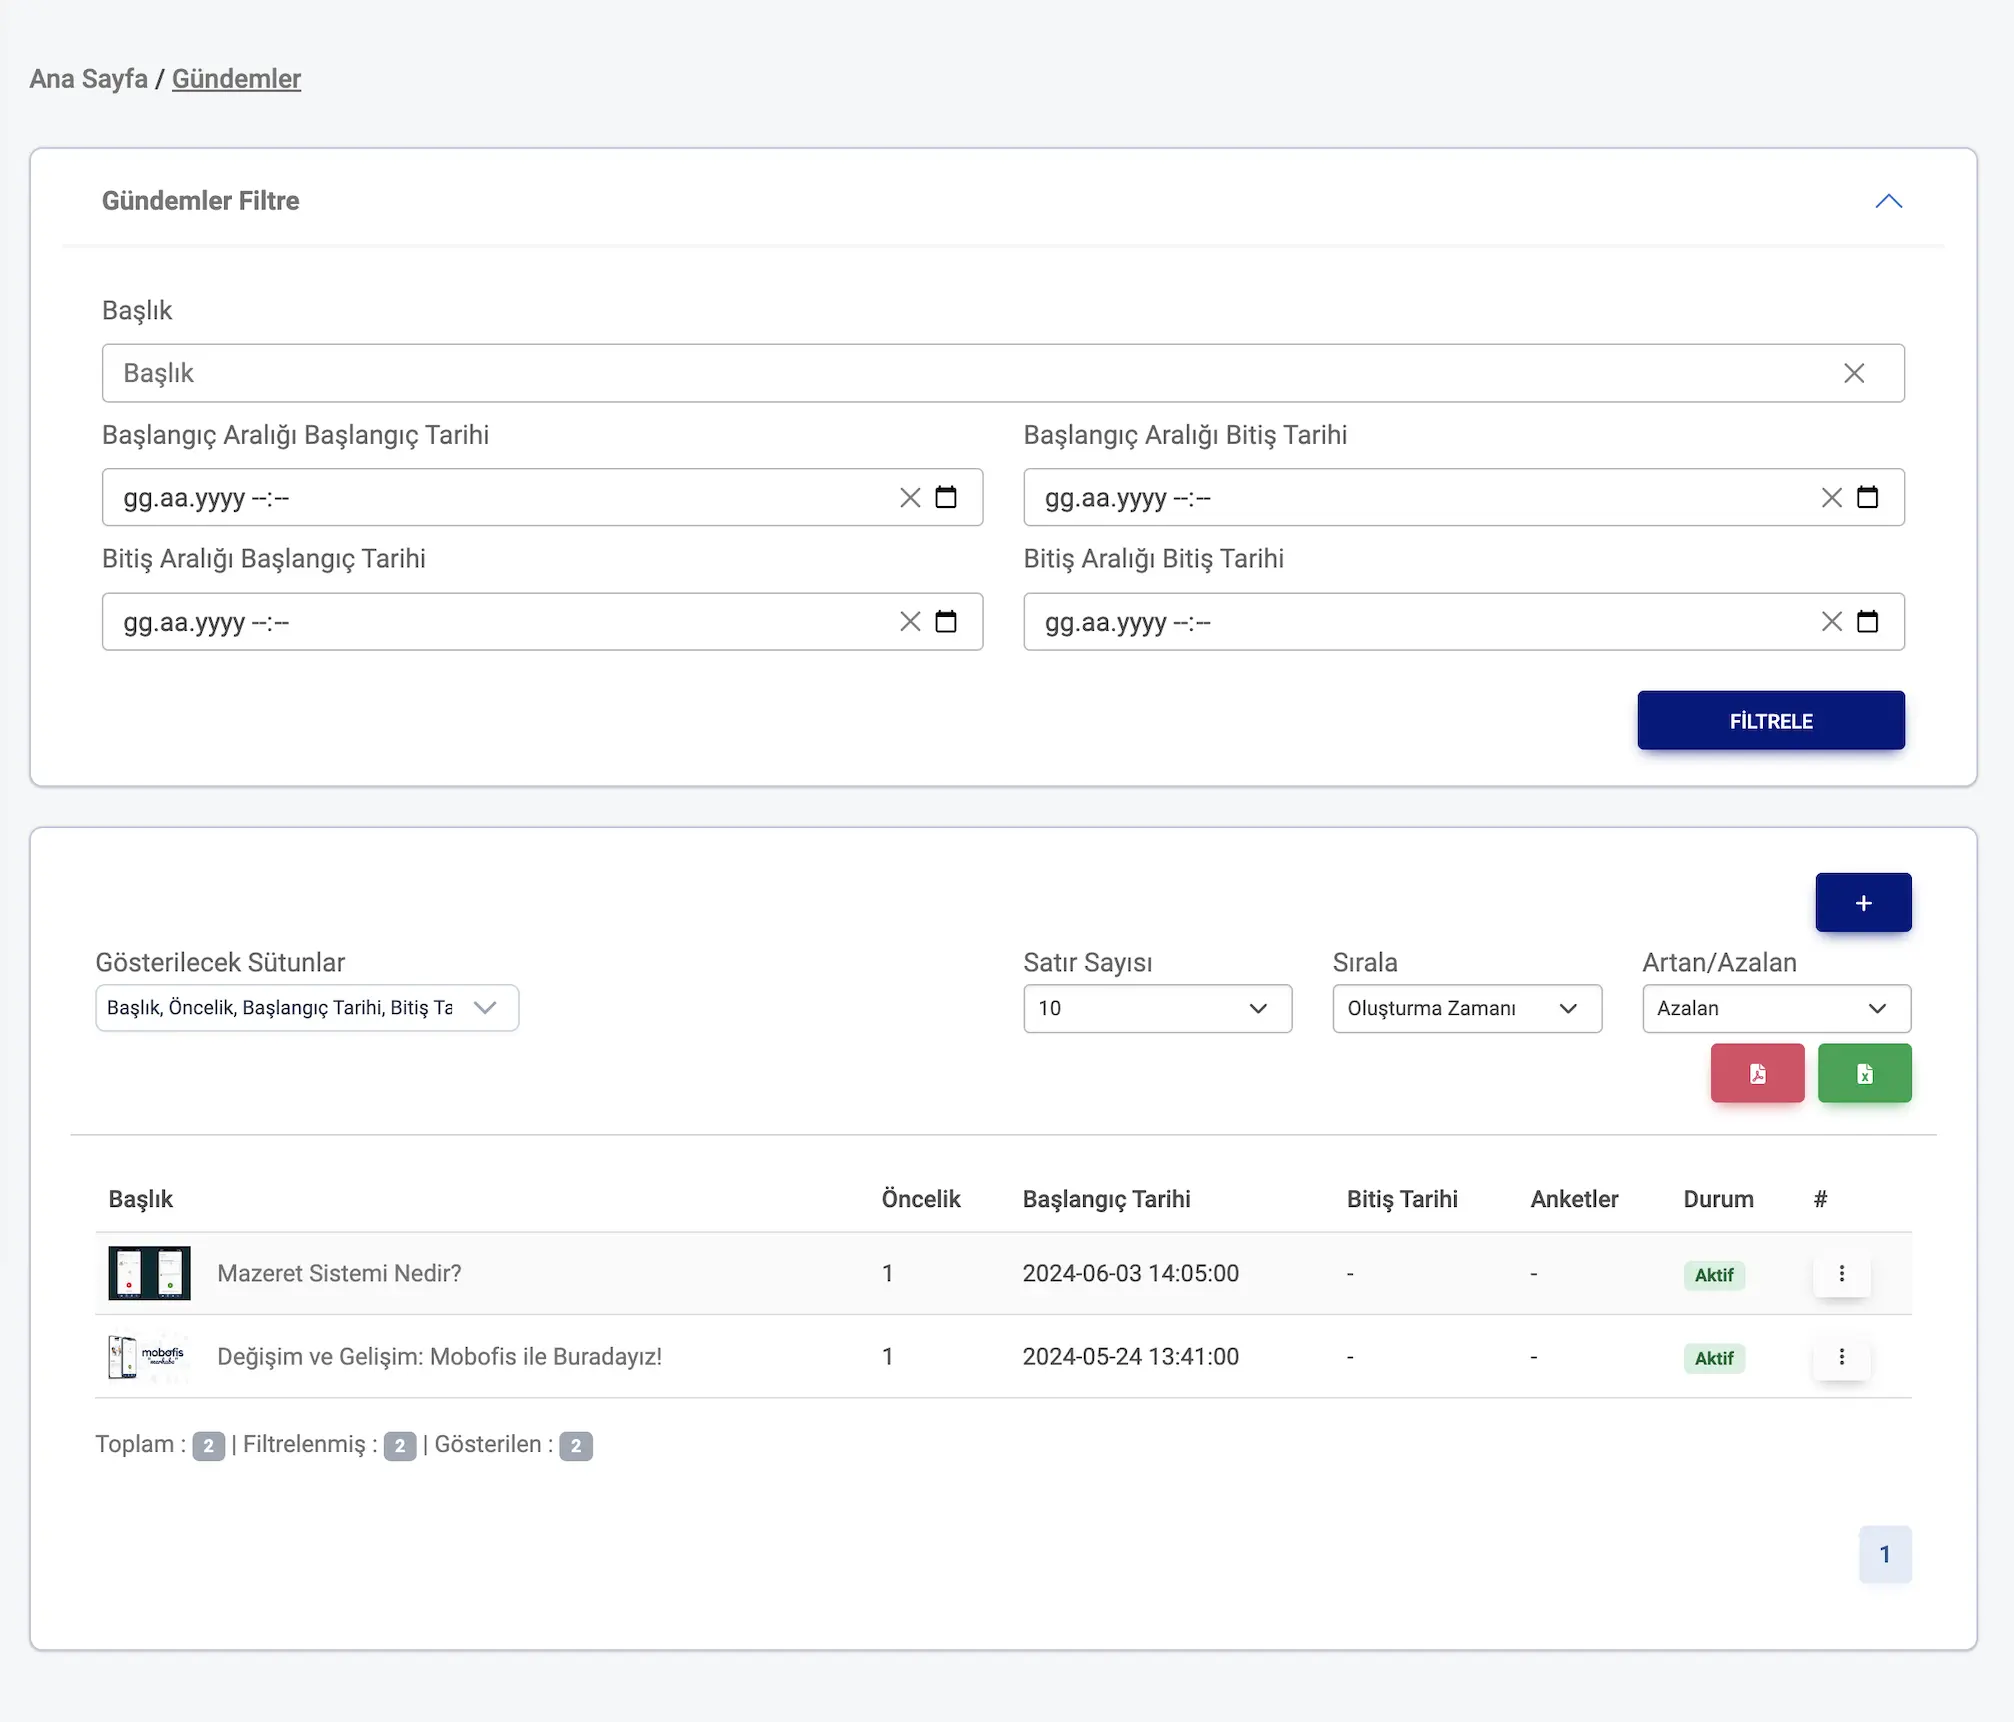Open calendar for Başlangıç Aralığı Başlangıç Tarihi

[946, 497]
